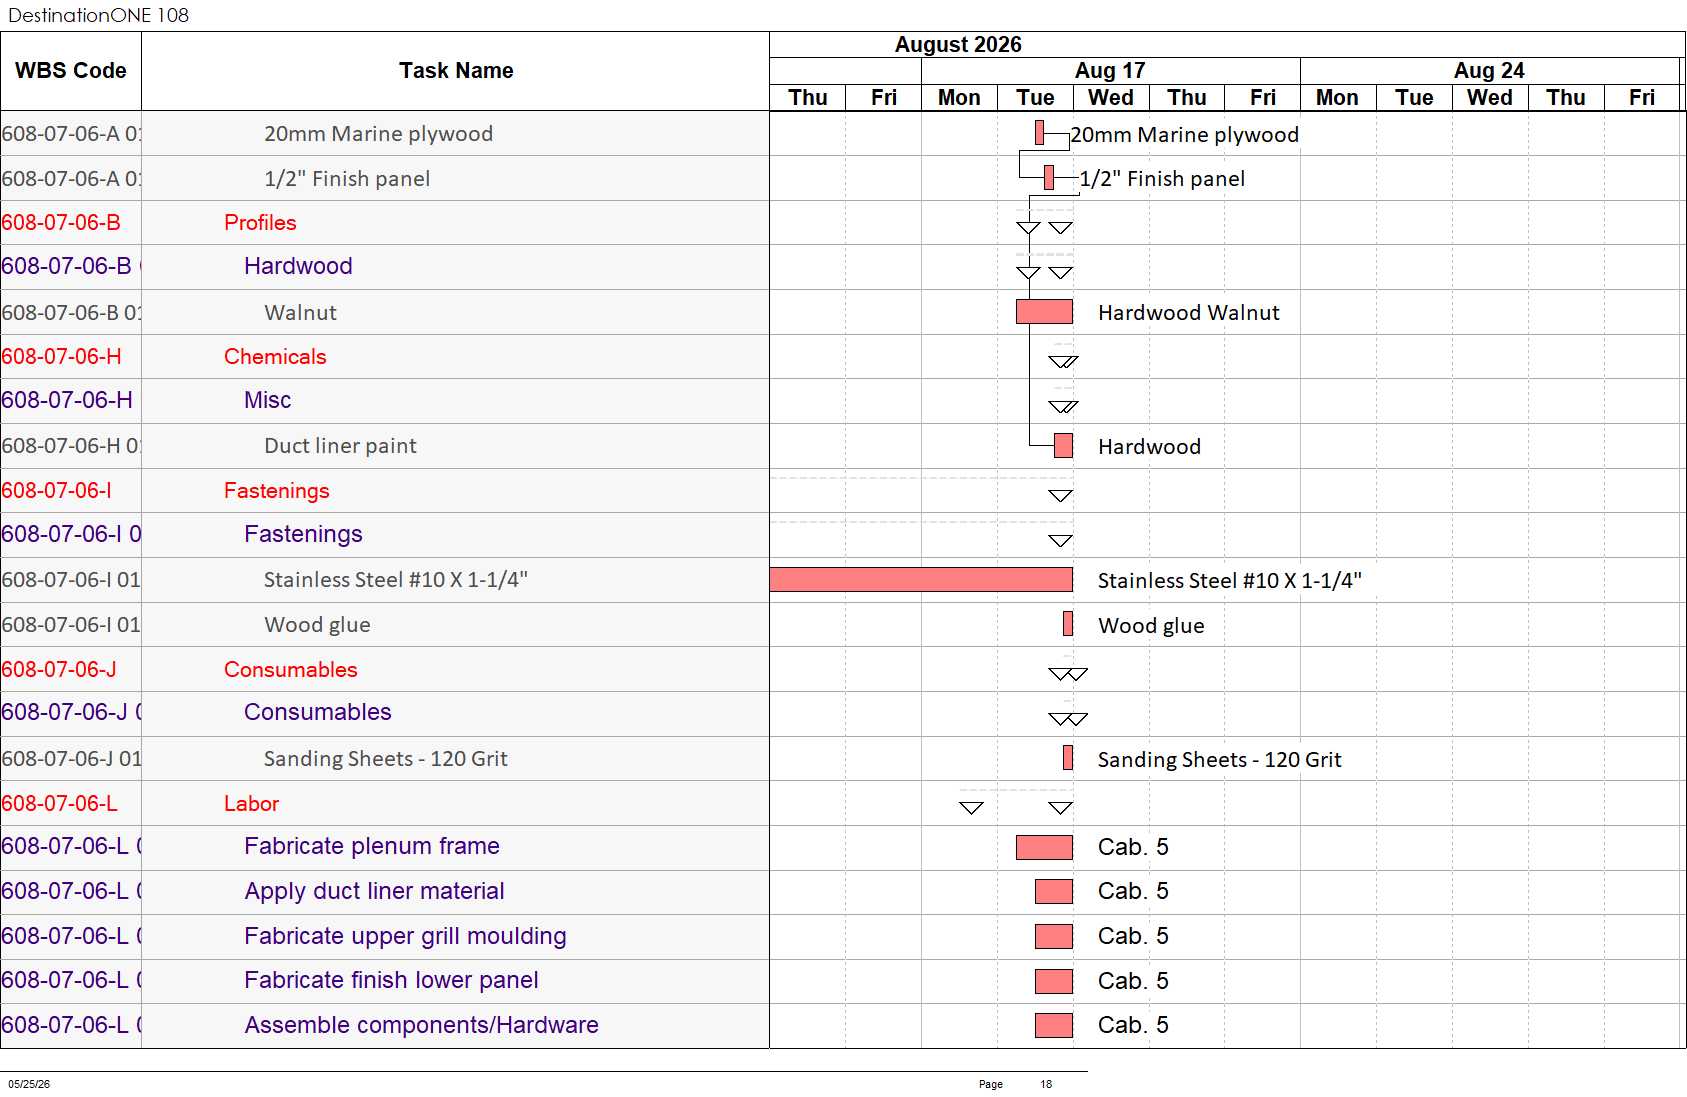Click the Fabricate plenum frame Gantt bar
The width and height of the screenshot is (1687, 1097).
pyautogui.click(x=1044, y=847)
